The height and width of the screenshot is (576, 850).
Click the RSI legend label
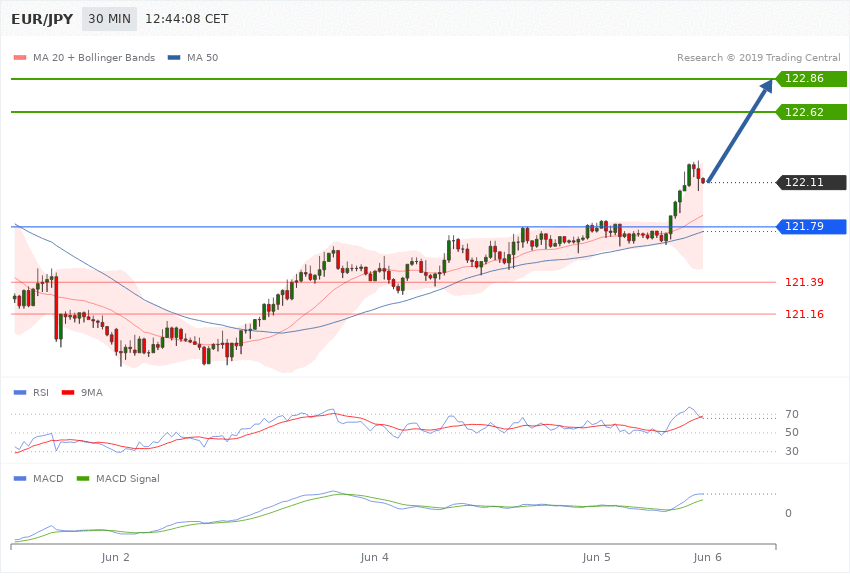41,392
